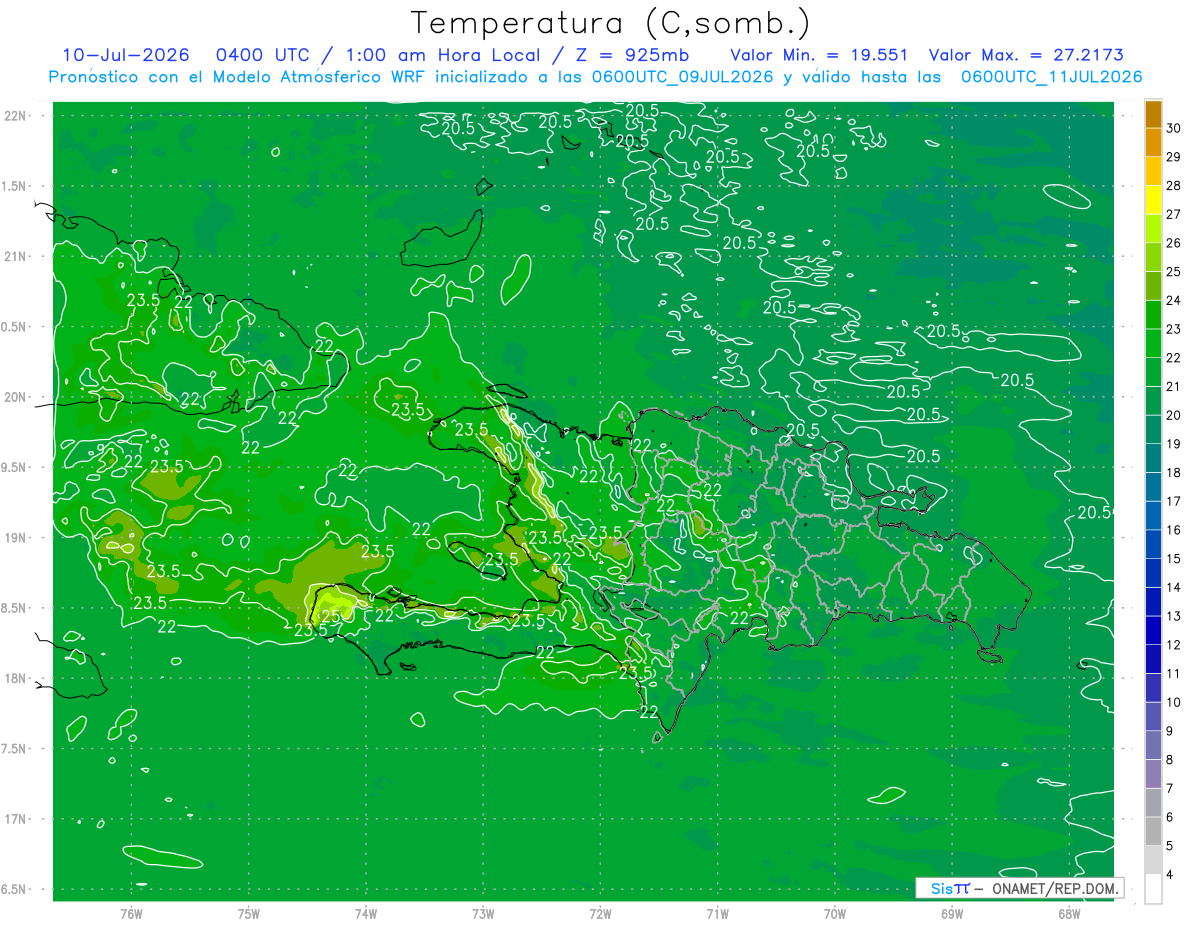
Task: Click the "25" contour label on Haiti's peninsula
Action: click(x=331, y=615)
